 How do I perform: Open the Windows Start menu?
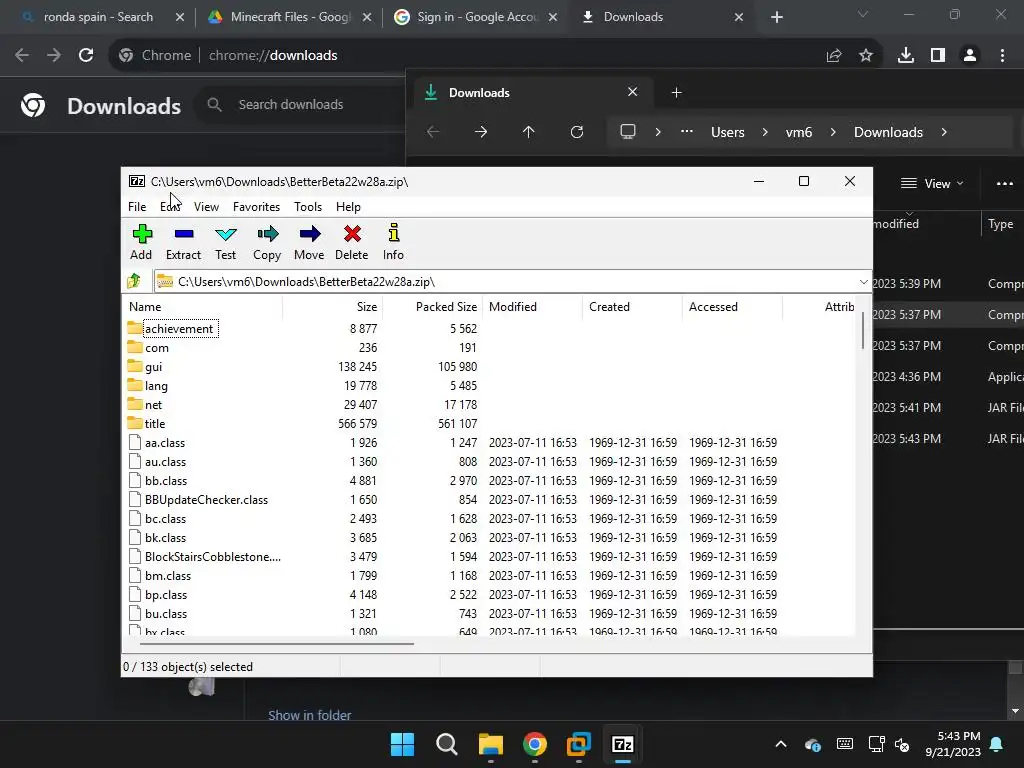(402, 744)
